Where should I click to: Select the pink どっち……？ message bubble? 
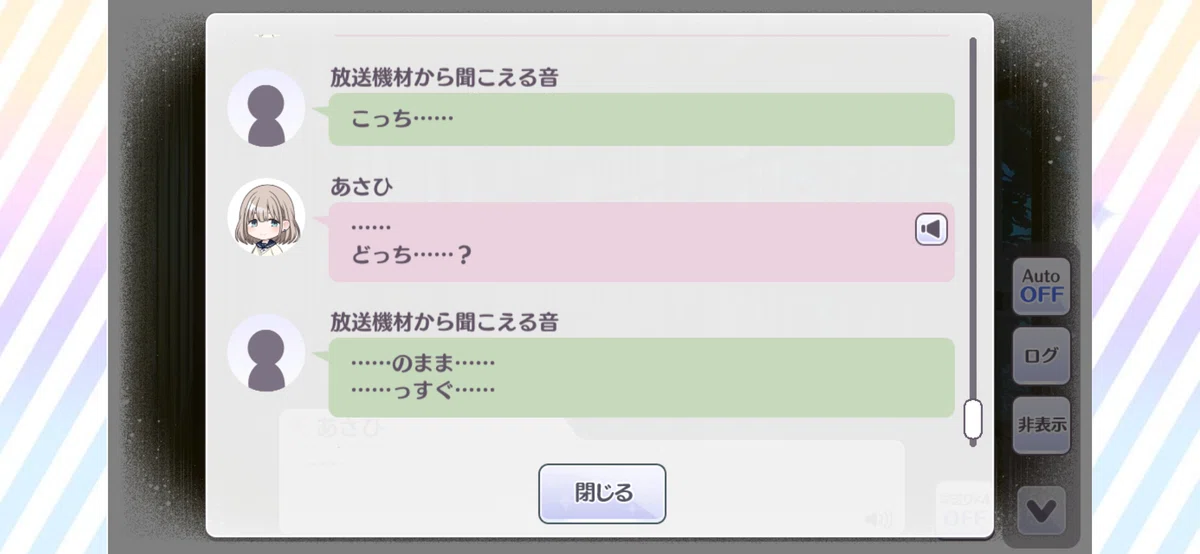[x=641, y=242]
